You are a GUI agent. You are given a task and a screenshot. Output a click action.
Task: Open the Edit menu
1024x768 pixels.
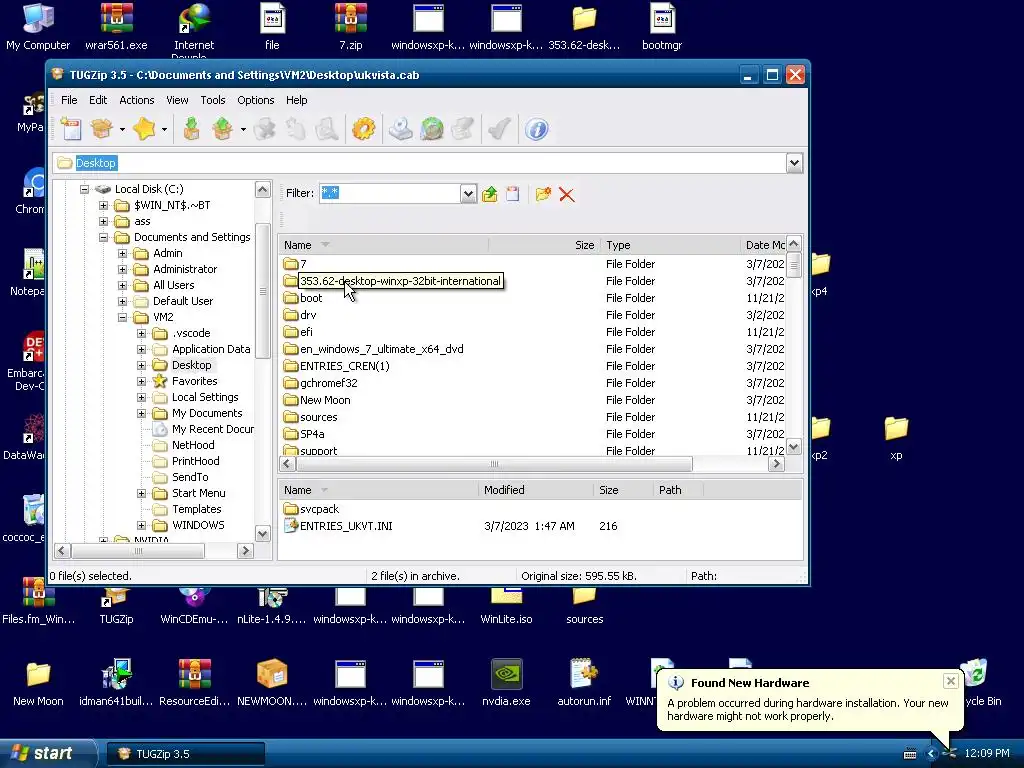tap(98, 100)
